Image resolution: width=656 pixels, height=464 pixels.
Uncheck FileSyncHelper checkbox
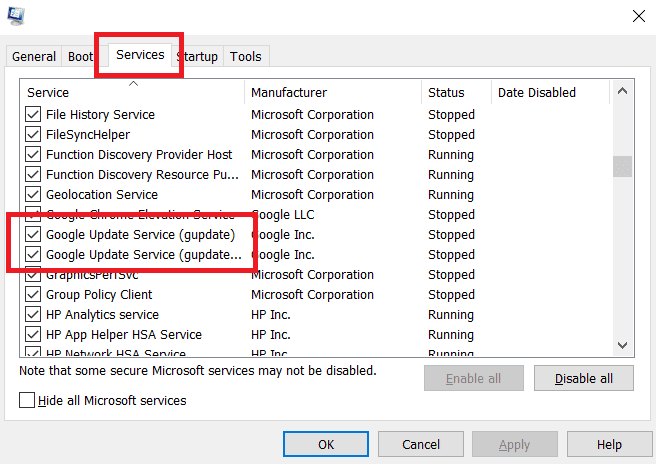pyautogui.click(x=33, y=134)
